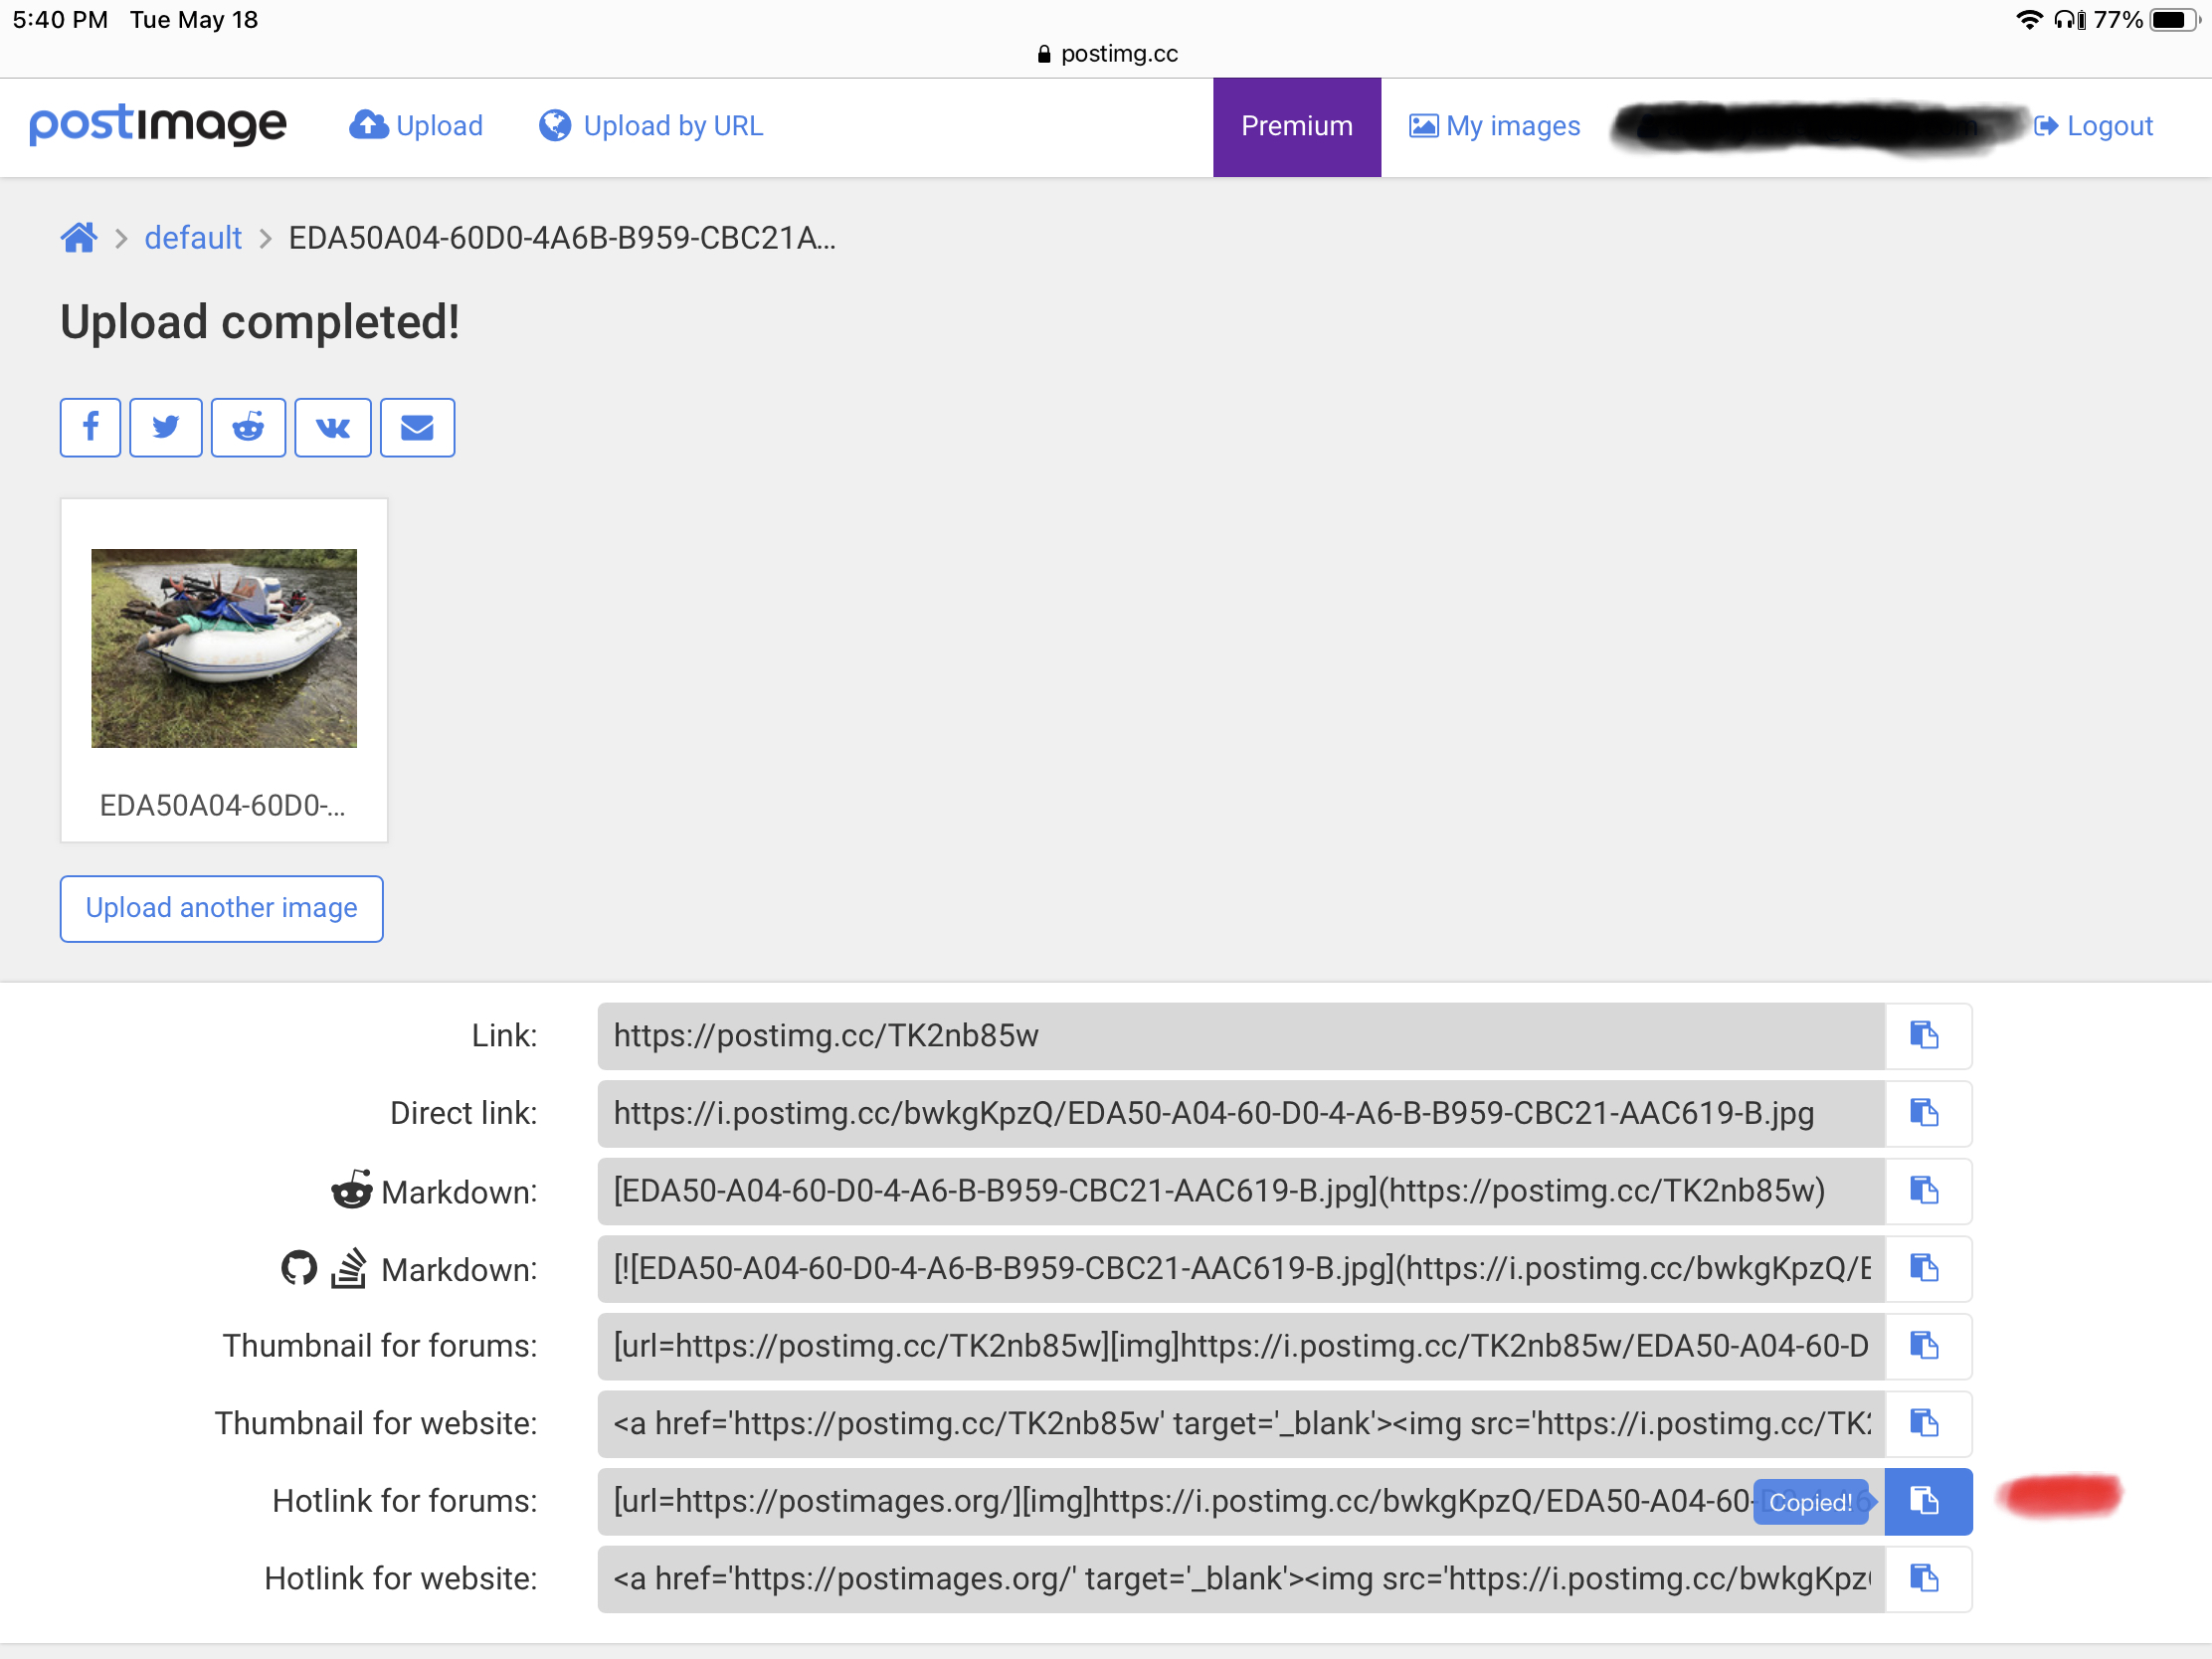The image size is (2212, 1659).
Task: Share image on Twitter
Action: pyautogui.click(x=166, y=428)
